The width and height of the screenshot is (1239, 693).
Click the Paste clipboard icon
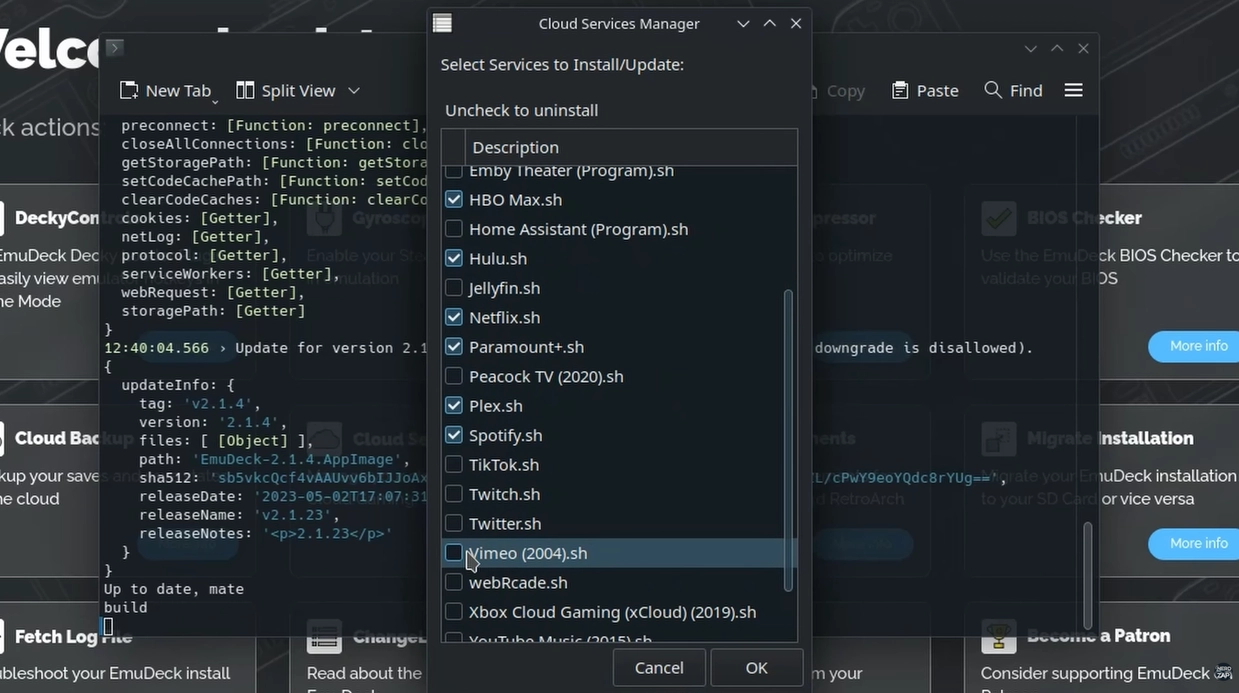pos(900,91)
